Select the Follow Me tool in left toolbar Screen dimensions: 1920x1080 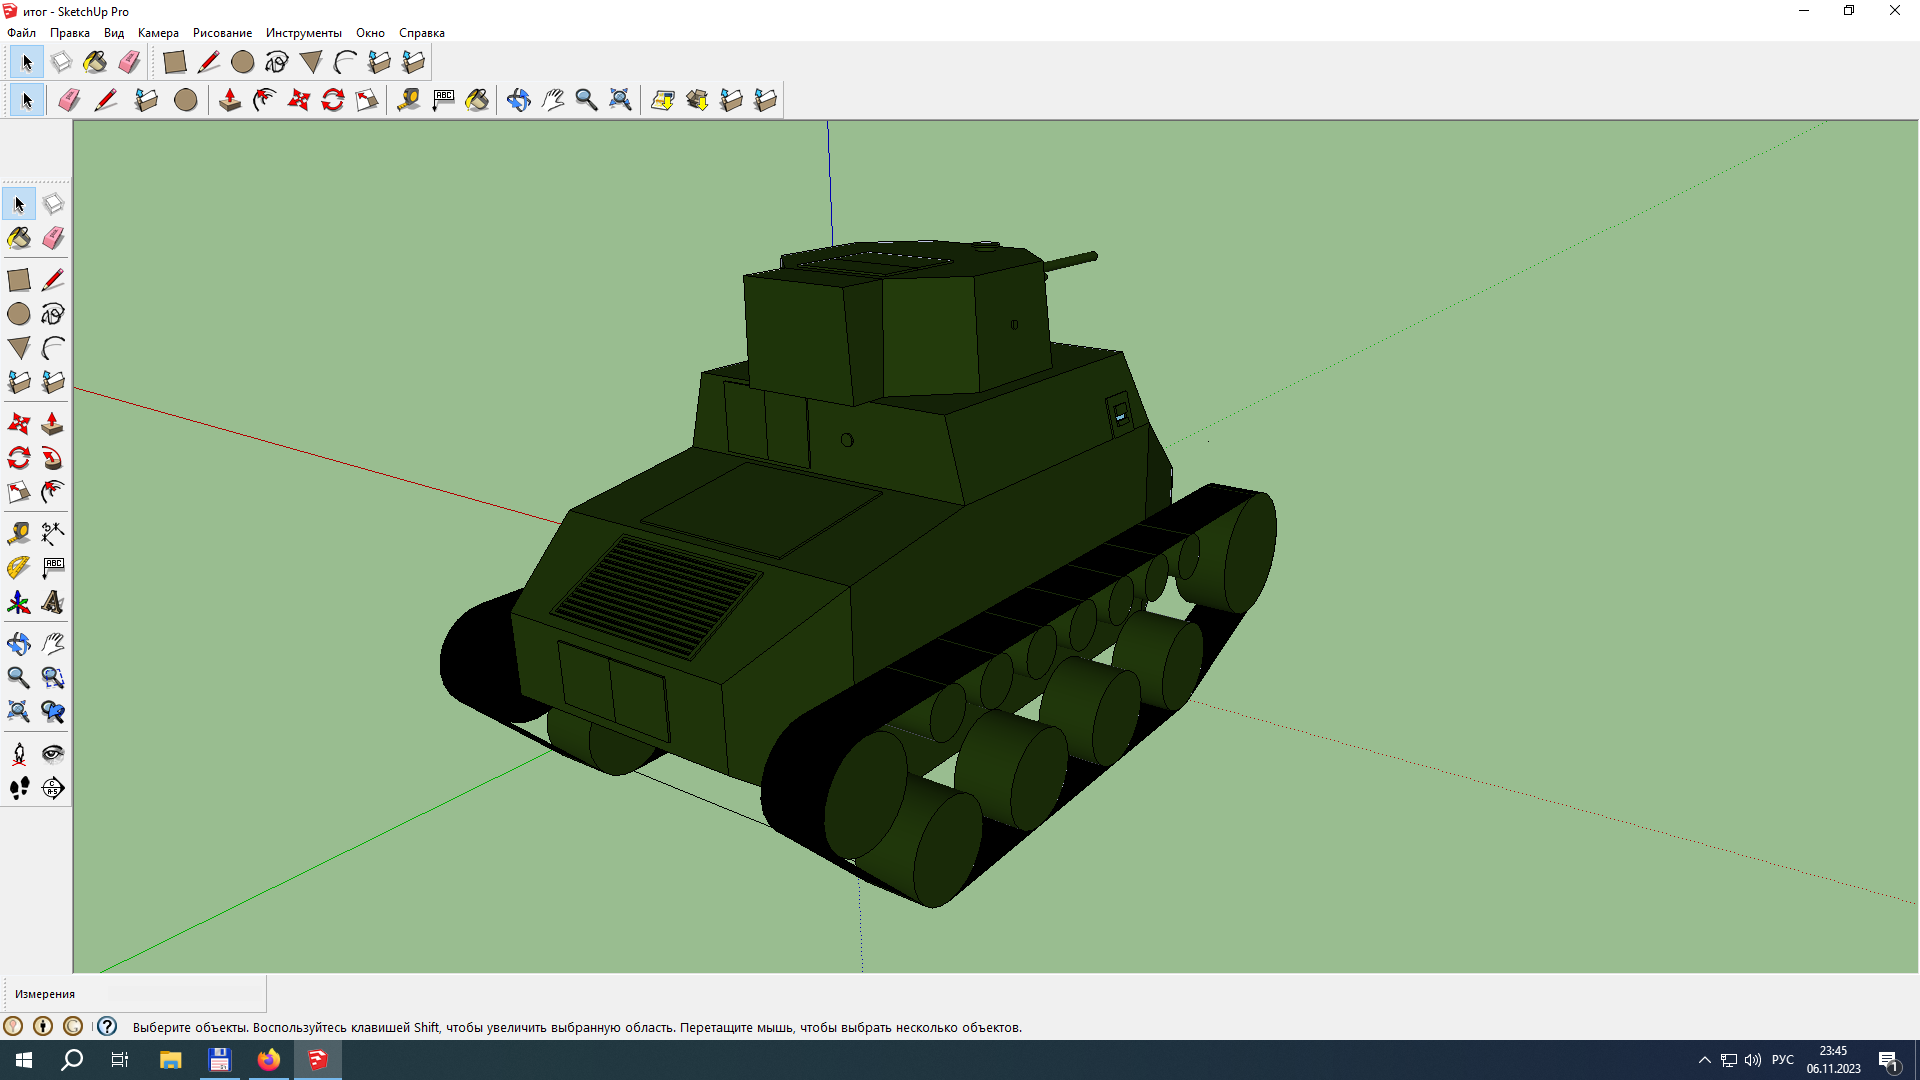coord(53,458)
